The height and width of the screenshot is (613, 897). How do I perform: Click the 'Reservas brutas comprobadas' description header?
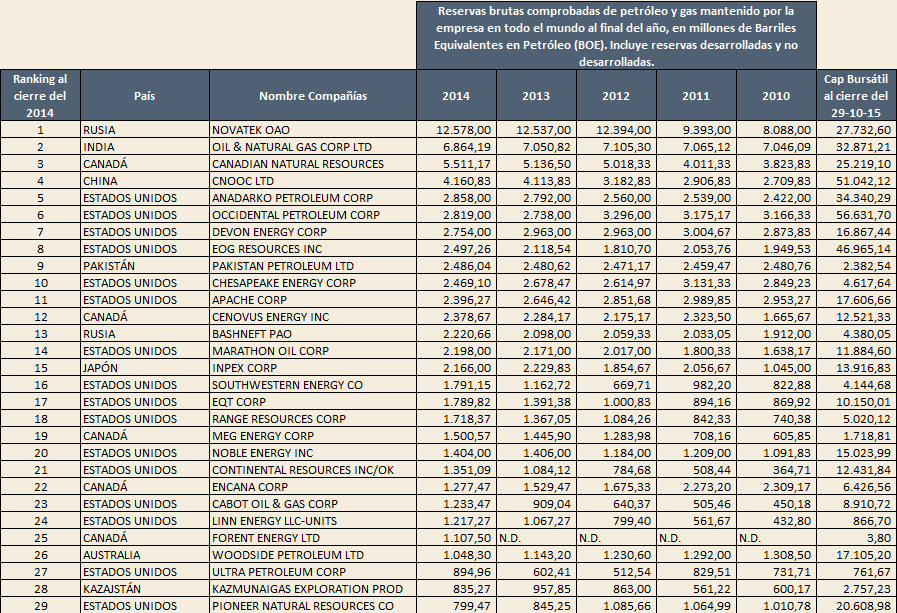[616, 36]
